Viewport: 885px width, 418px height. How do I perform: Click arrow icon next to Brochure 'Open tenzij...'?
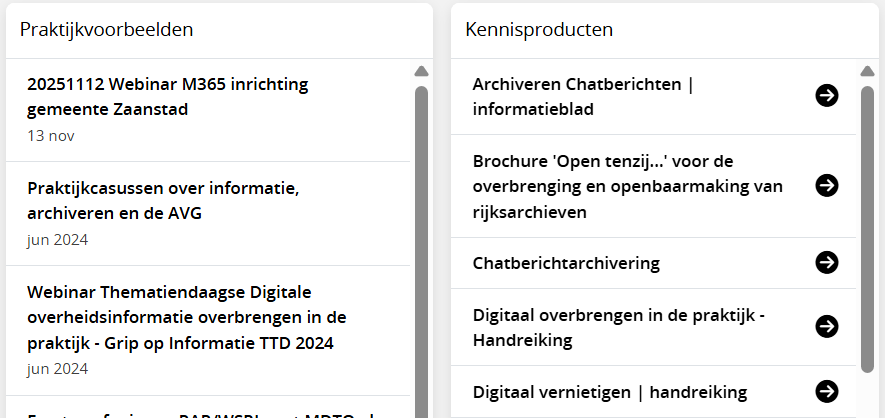click(x=826, y=186)
